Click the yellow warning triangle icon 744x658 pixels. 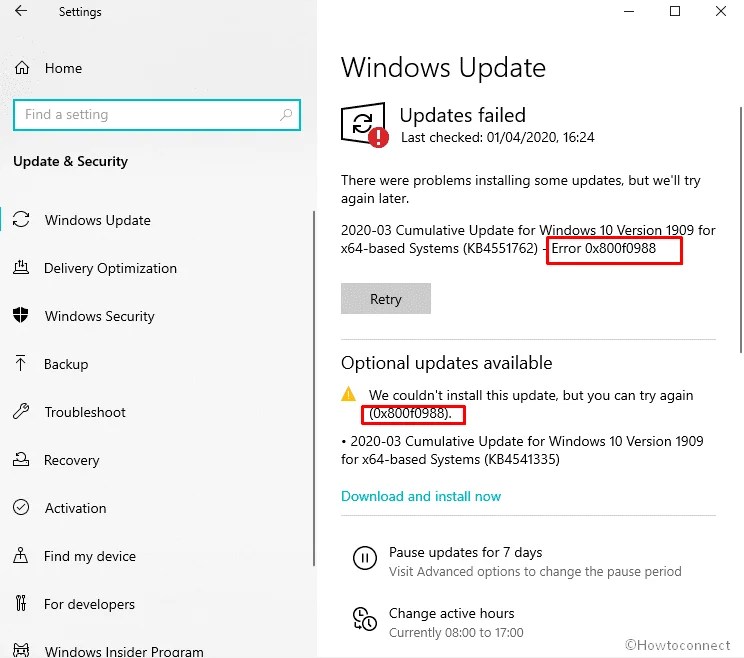pos(348,394)
